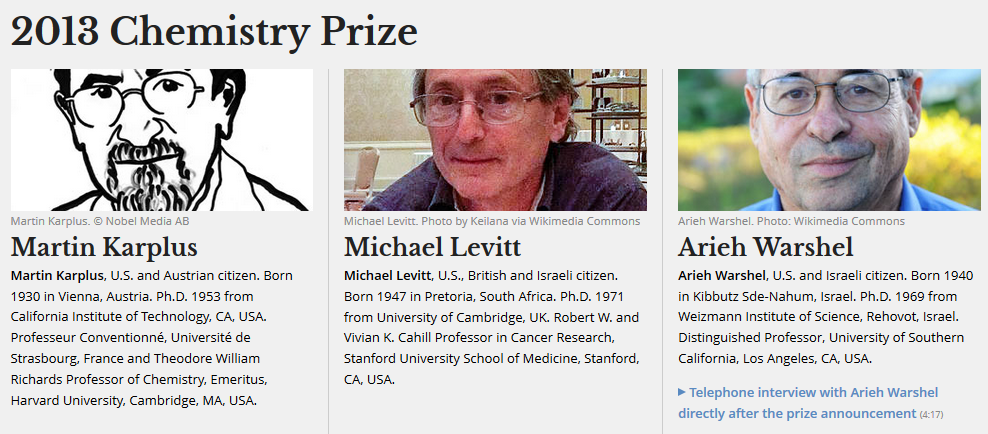Select the large Michael Levitt name heading

click(432, 248)
